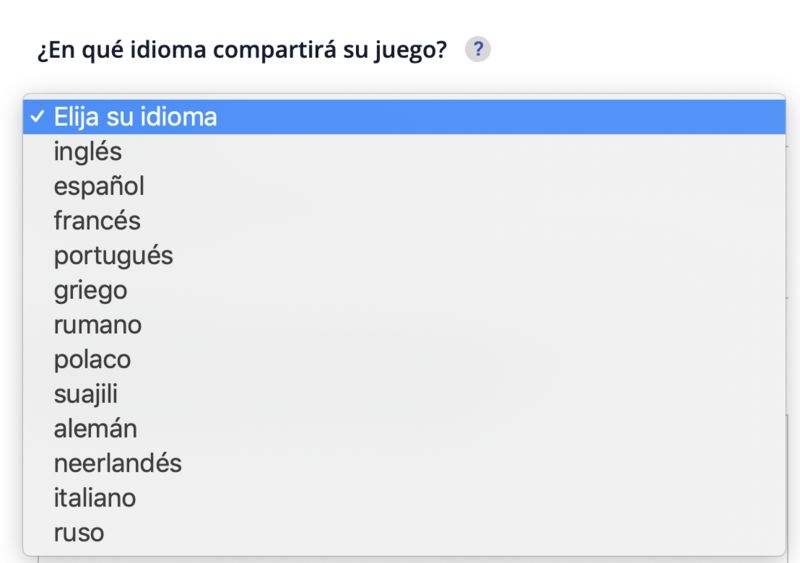Click the checkmark beside Elija su idioma
The width and height of the screenshot is (800, 563).
37,117
